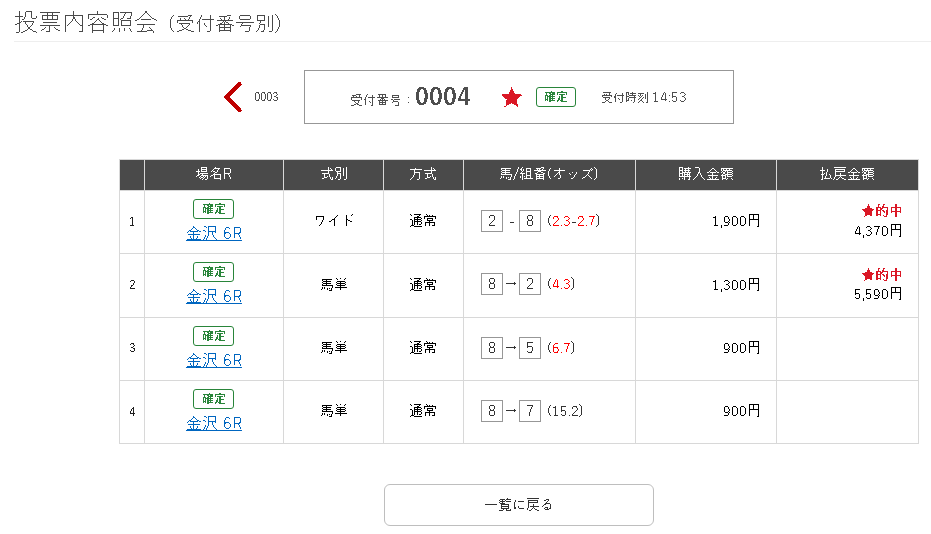Click the 払戻金額 column header
The image size is (931, 534).
point(847,174)
